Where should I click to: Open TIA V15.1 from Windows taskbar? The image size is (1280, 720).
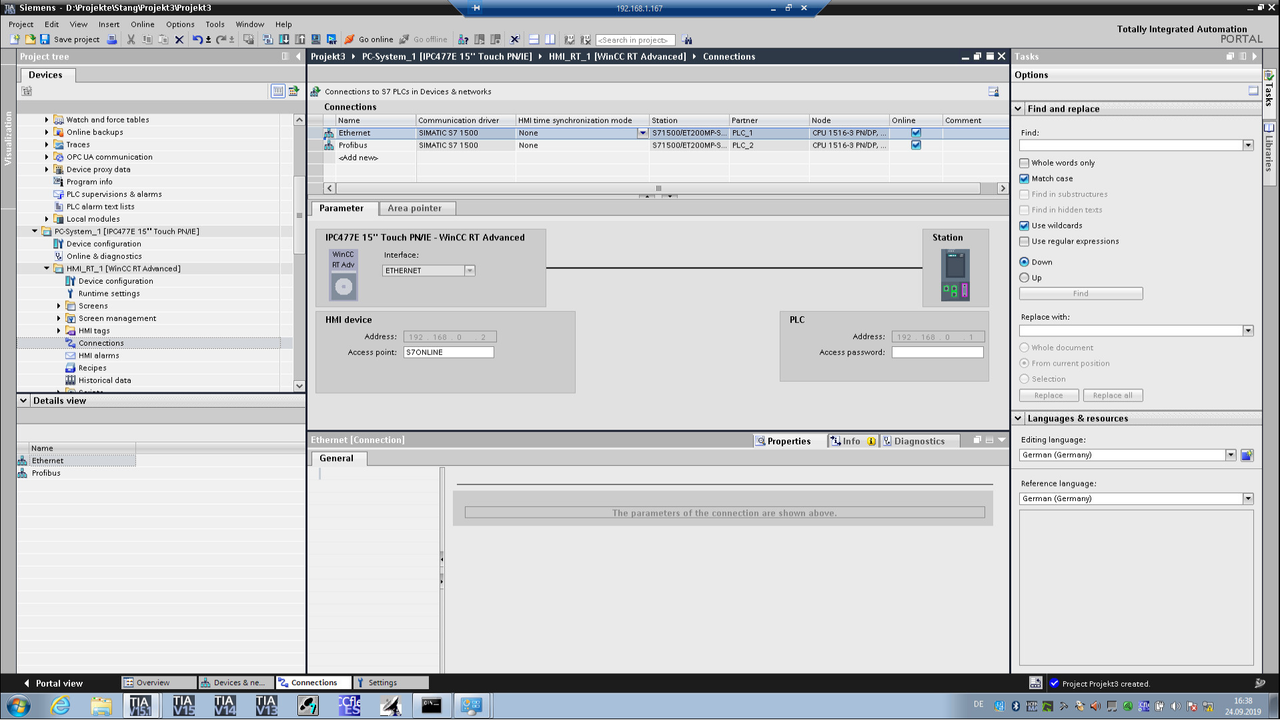141,706
